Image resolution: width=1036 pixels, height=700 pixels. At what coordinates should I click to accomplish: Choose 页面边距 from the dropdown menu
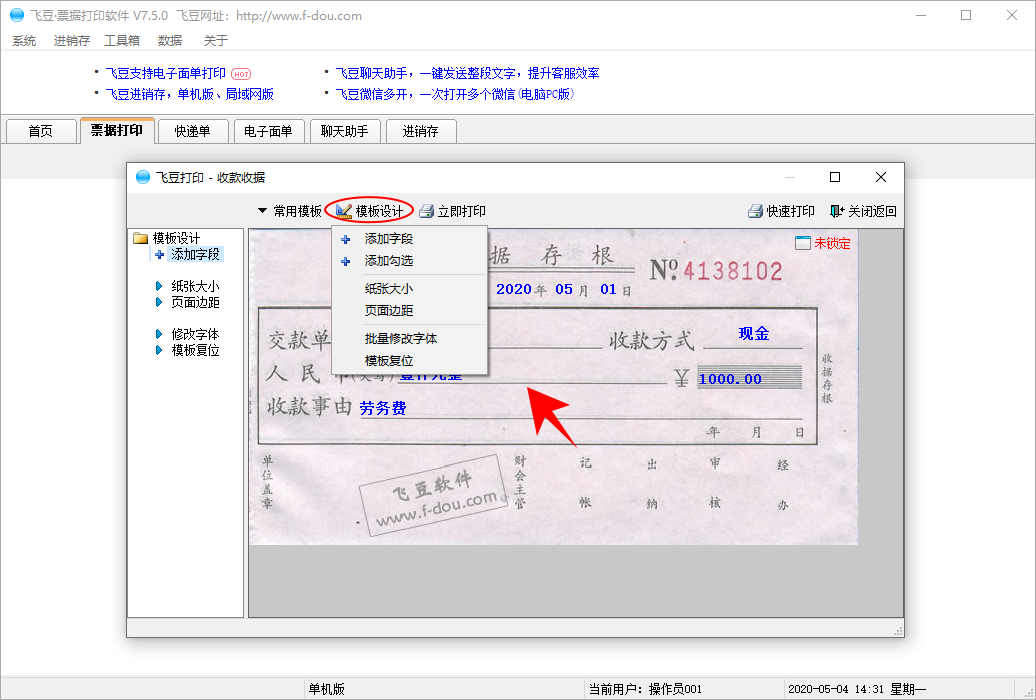point(410,311)
